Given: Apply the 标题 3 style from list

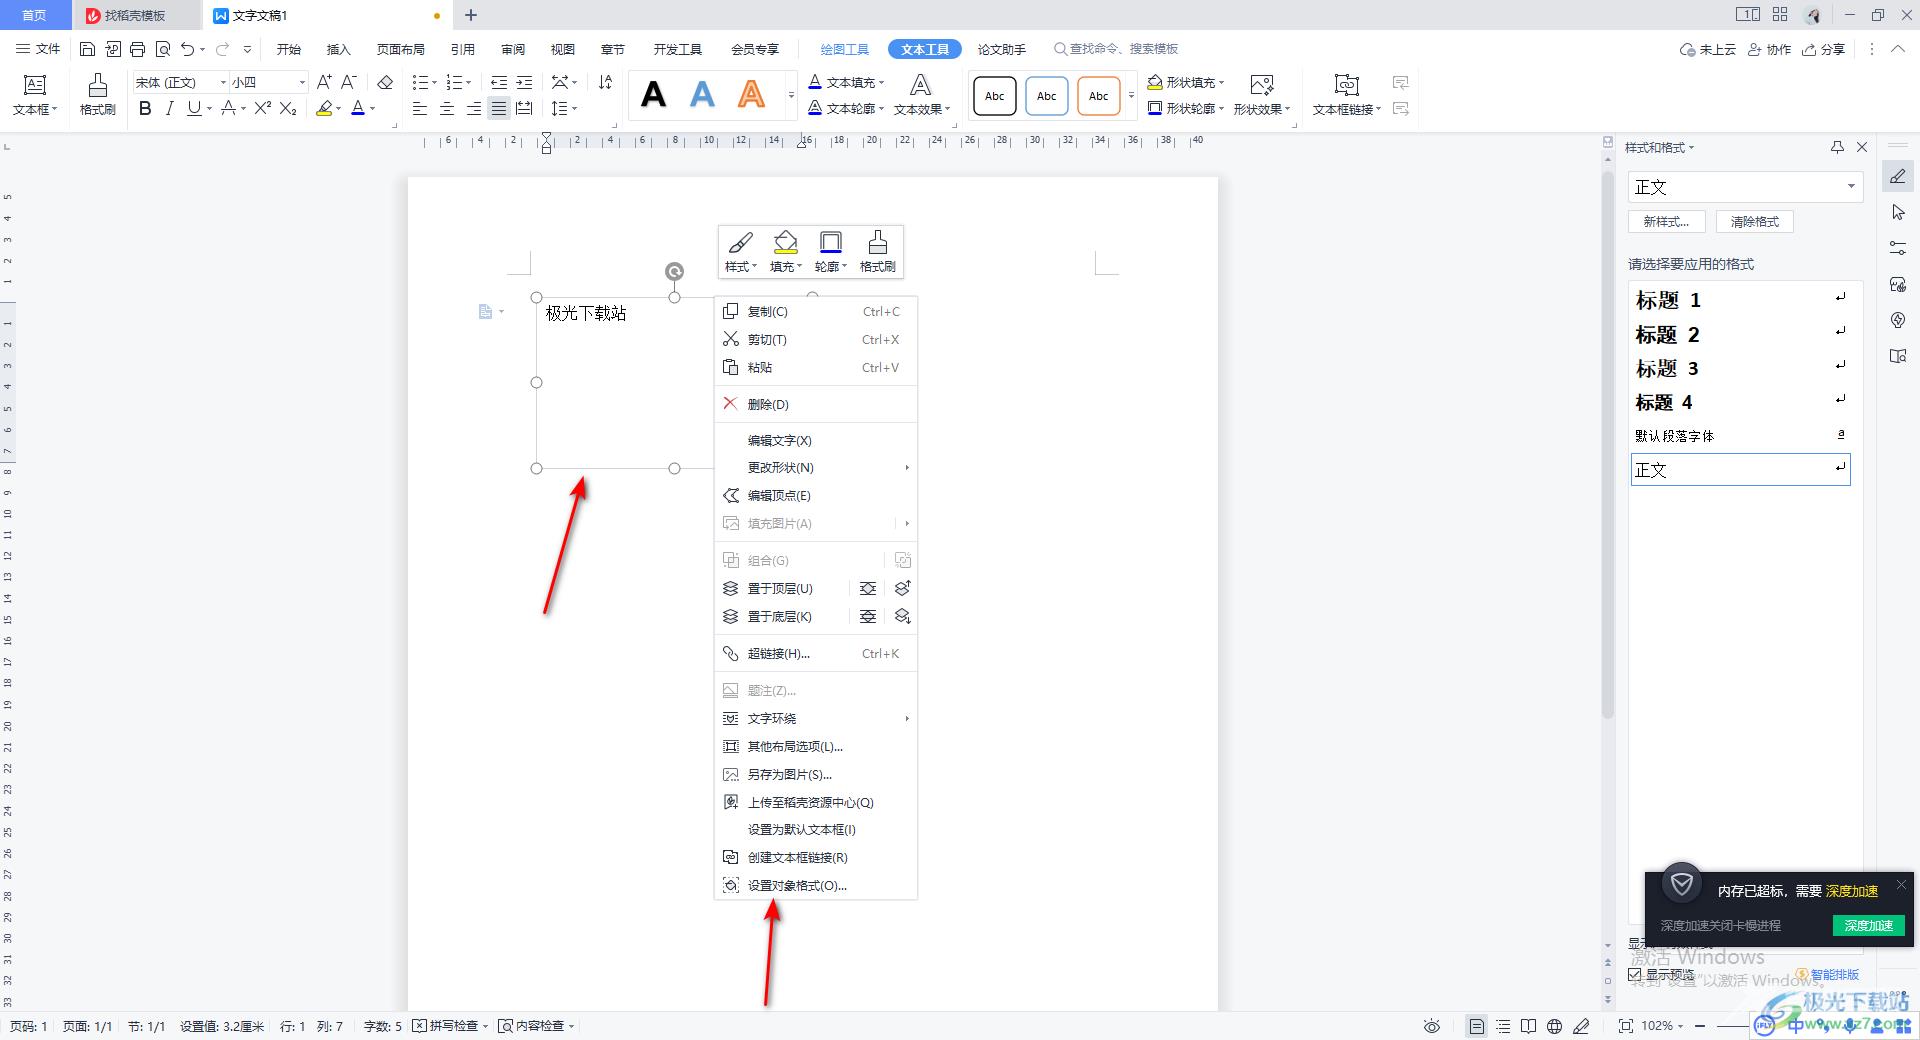Looking at the screenshot, I should tap(1740, 368).
